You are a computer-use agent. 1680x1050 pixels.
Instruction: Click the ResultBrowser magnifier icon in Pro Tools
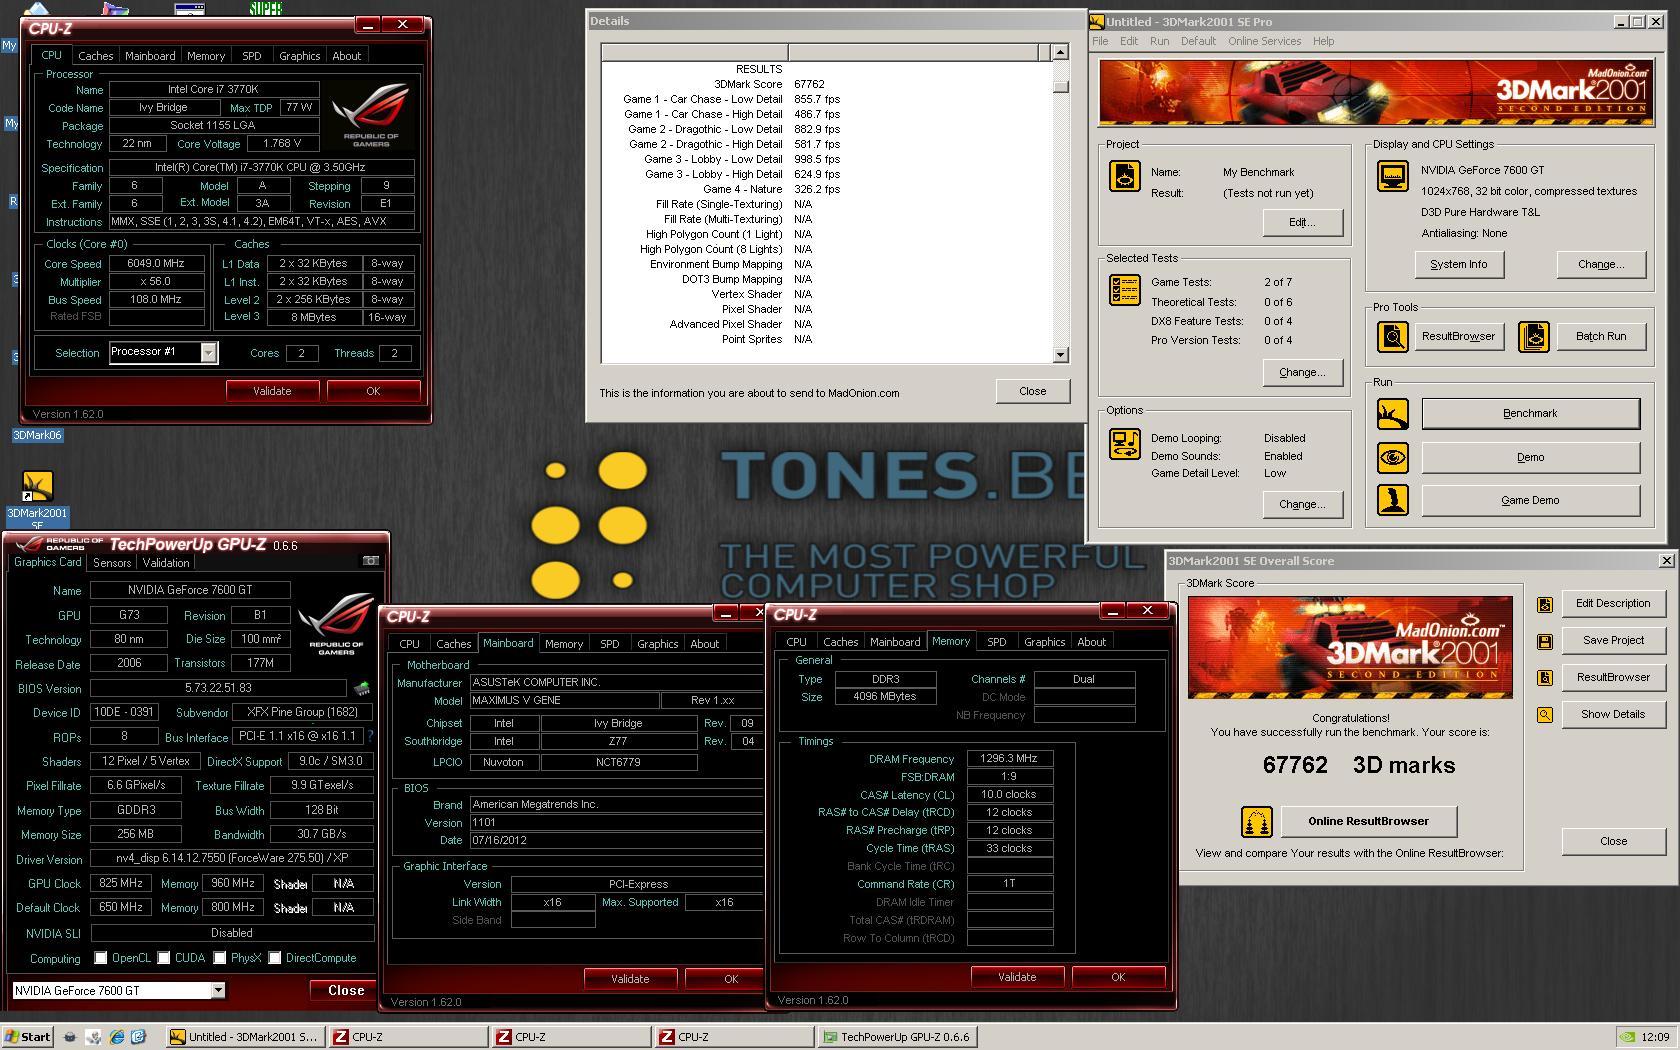(x=1392, y=337)
